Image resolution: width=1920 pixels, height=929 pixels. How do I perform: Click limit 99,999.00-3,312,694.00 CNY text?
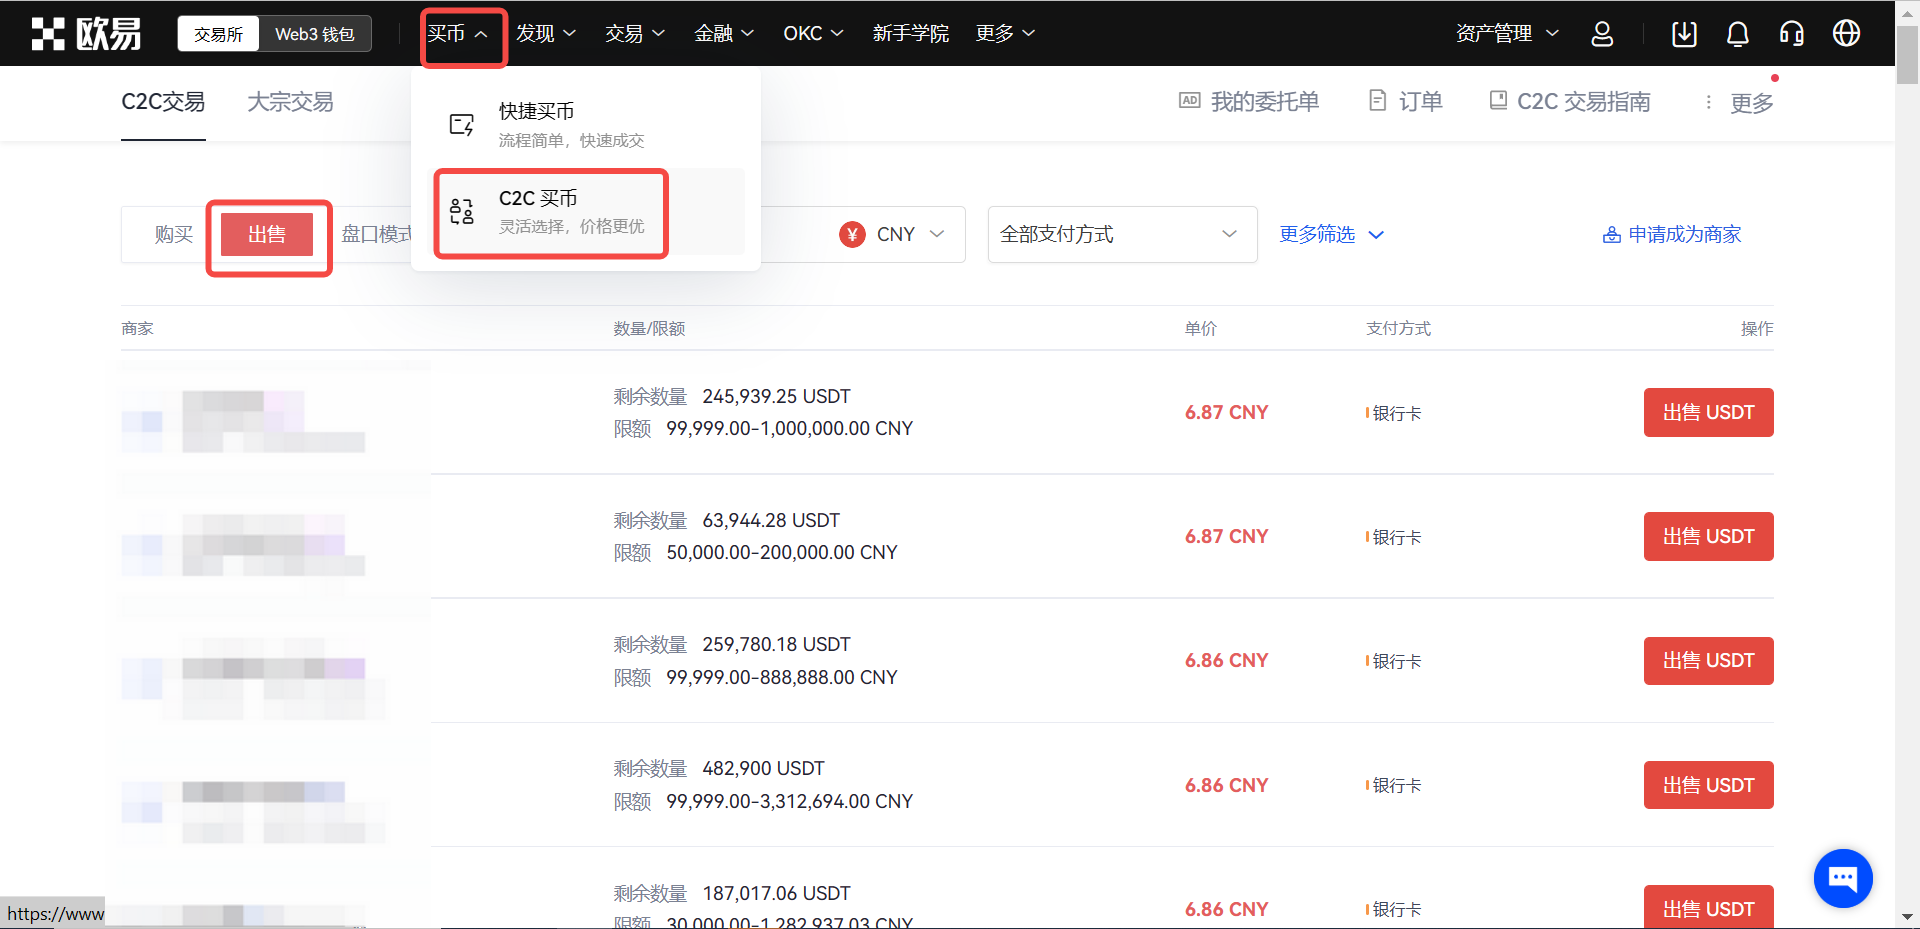(x=789, y=801)
